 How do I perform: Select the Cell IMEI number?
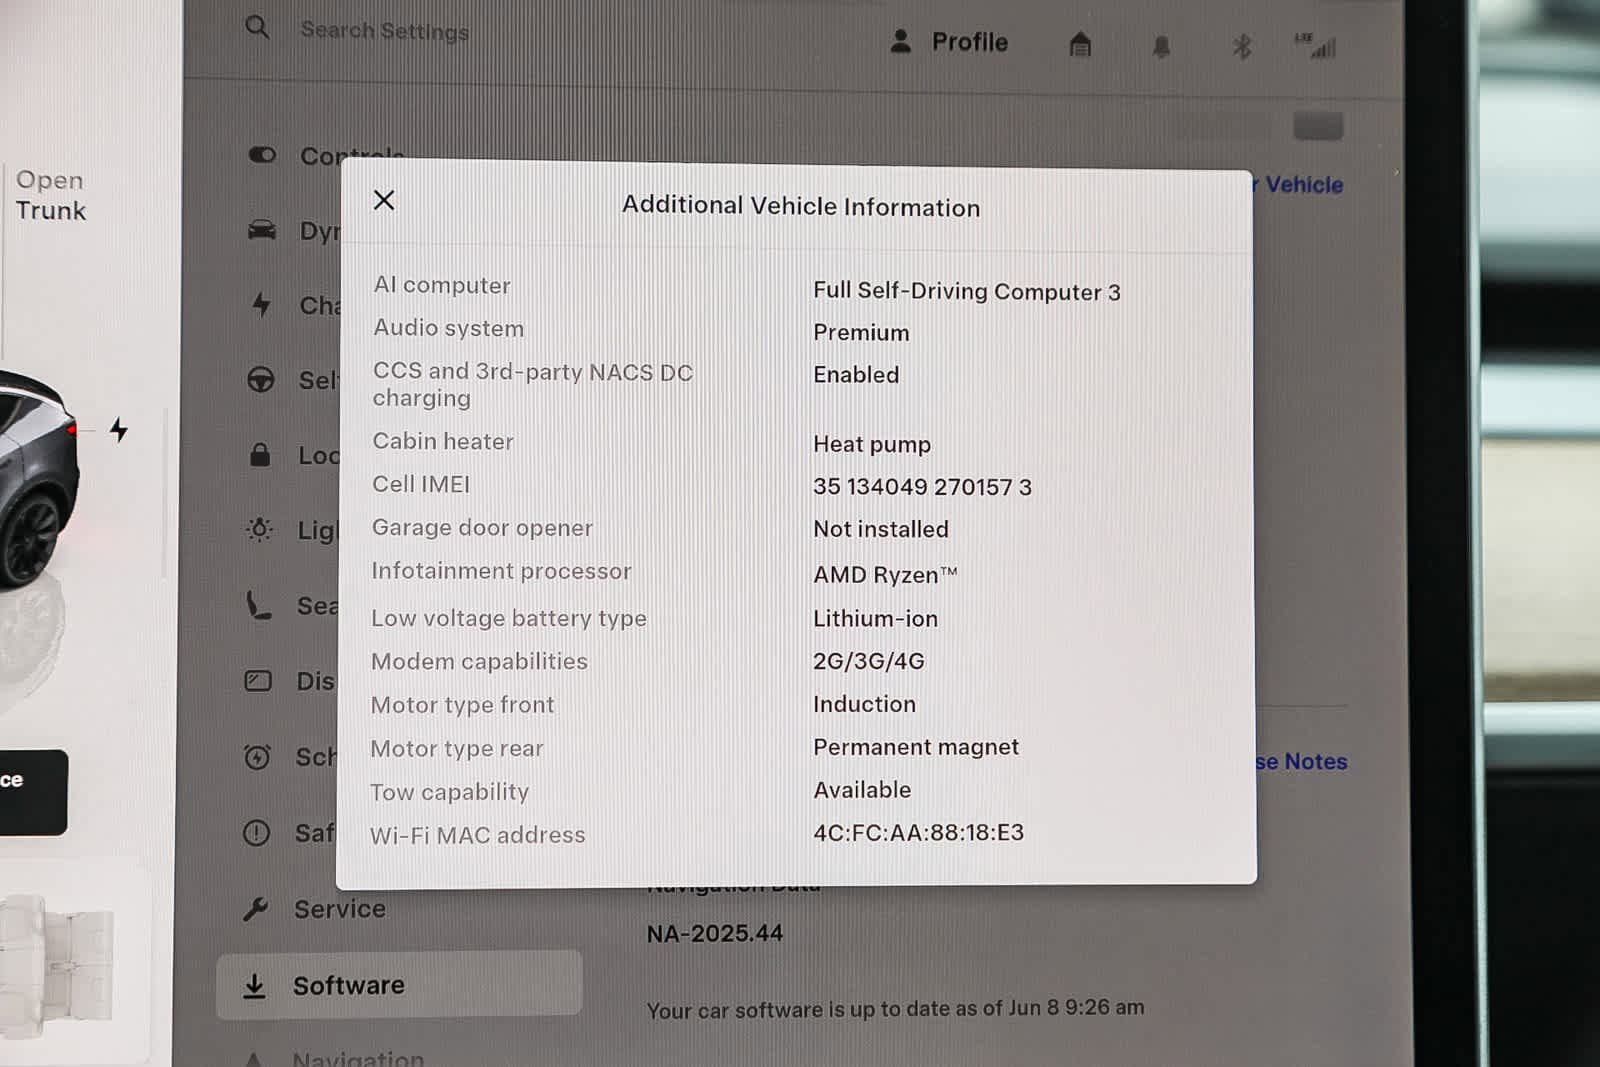[922, 487]
